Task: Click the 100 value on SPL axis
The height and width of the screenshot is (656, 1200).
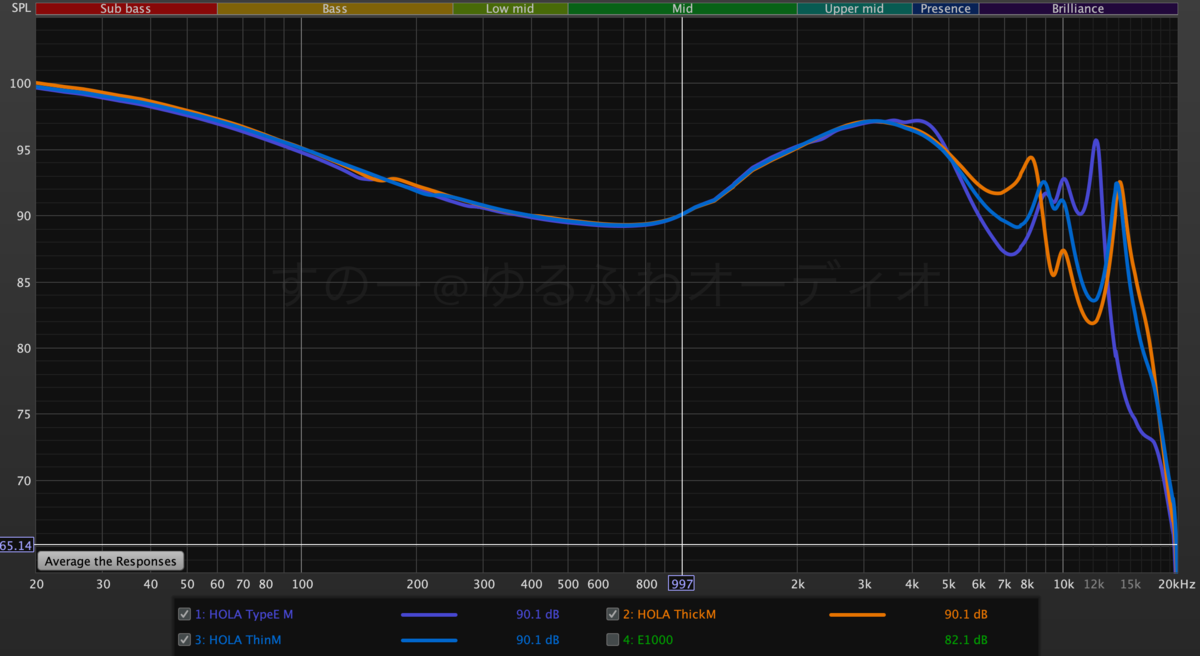Action: pos(20,83)
